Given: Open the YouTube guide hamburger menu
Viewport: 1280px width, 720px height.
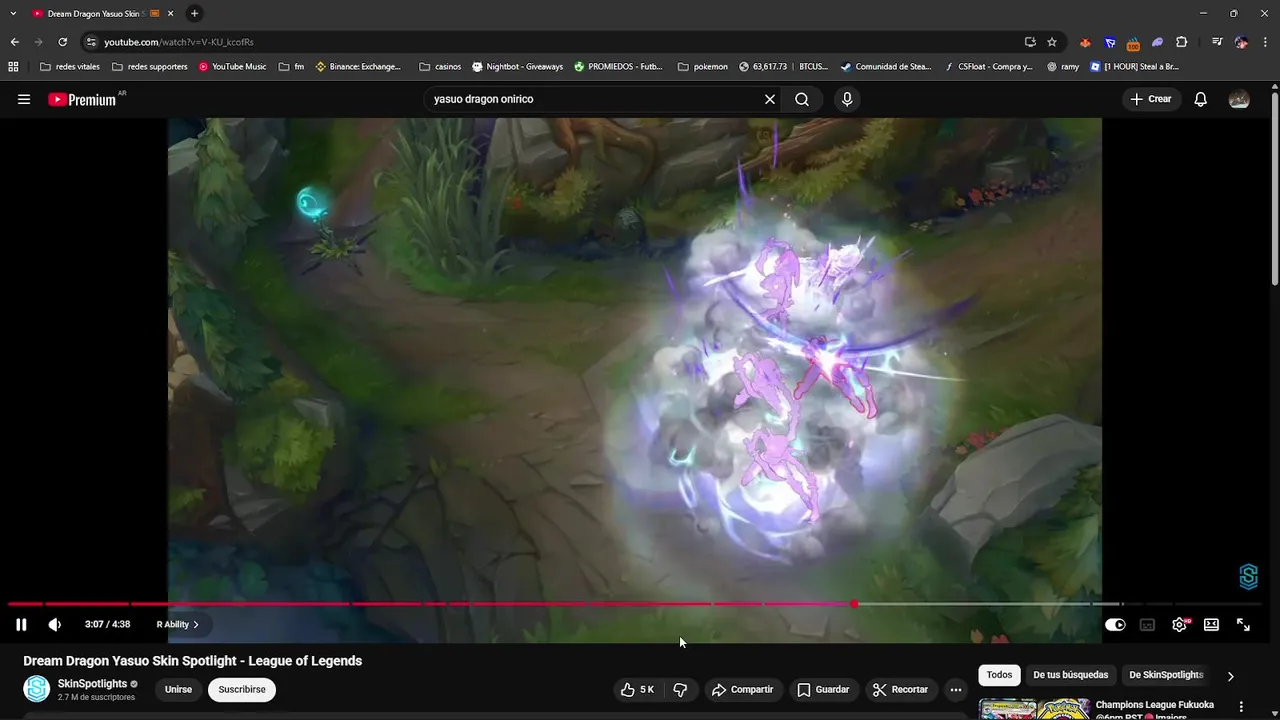Looking at the screenshot, I should coord(24,99).
